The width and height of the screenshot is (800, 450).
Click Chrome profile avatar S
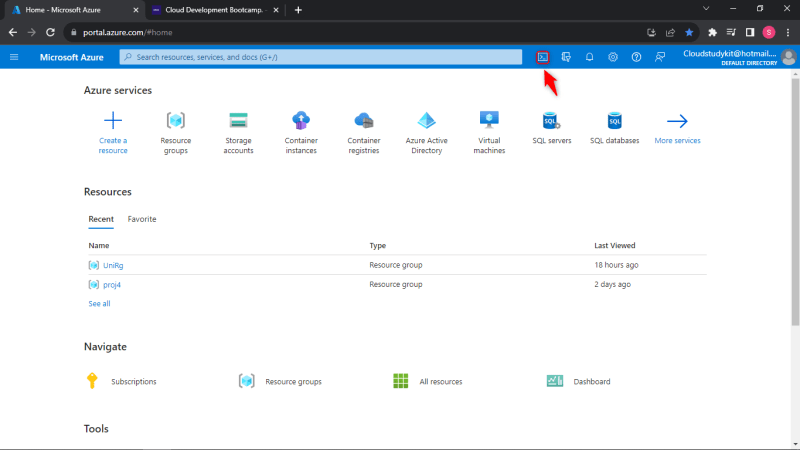[x=769, y=32]
